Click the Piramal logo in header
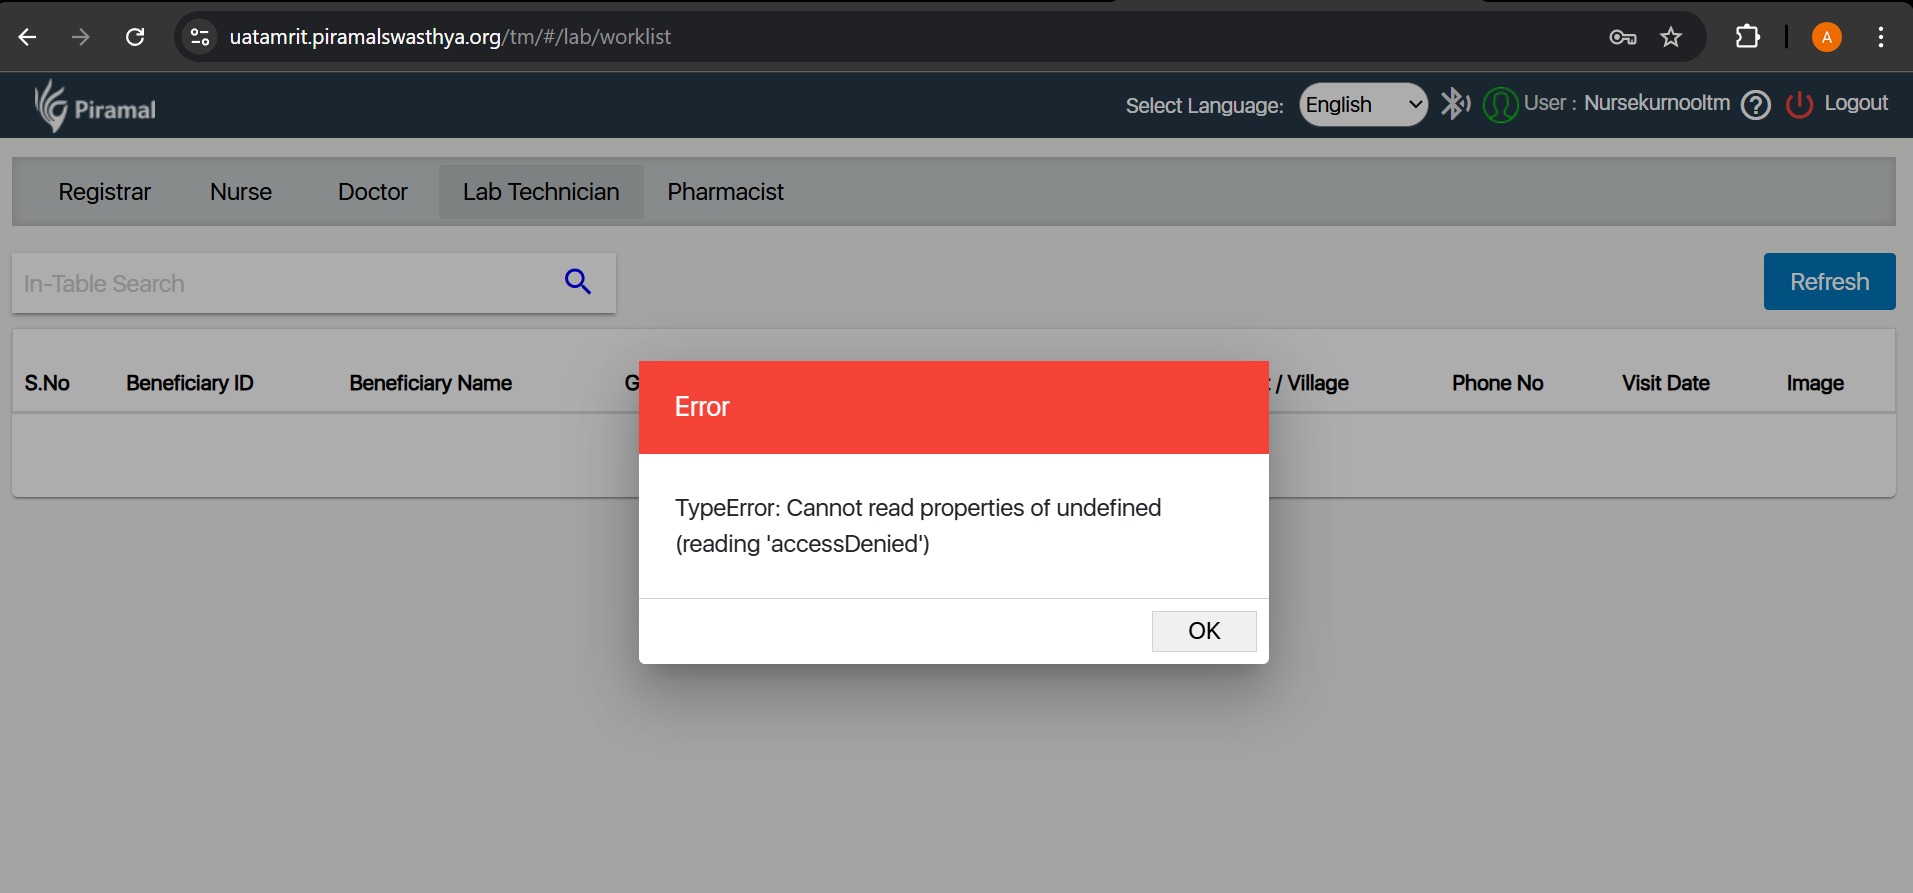Screen dimensions: 1913x893 (95, 106)
